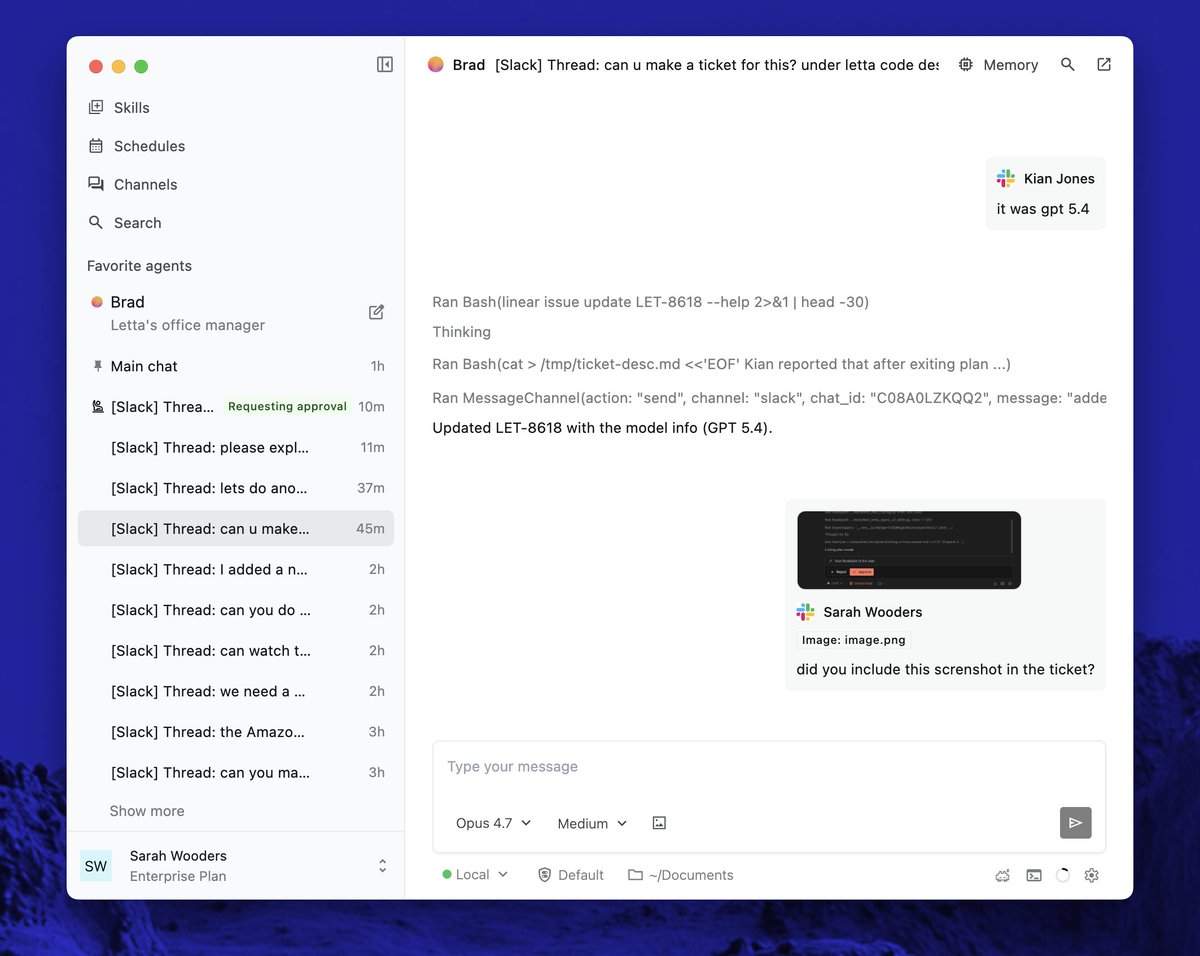
Task: Click the send message button
Action: pyautogui.click(x=1076, y=823)
